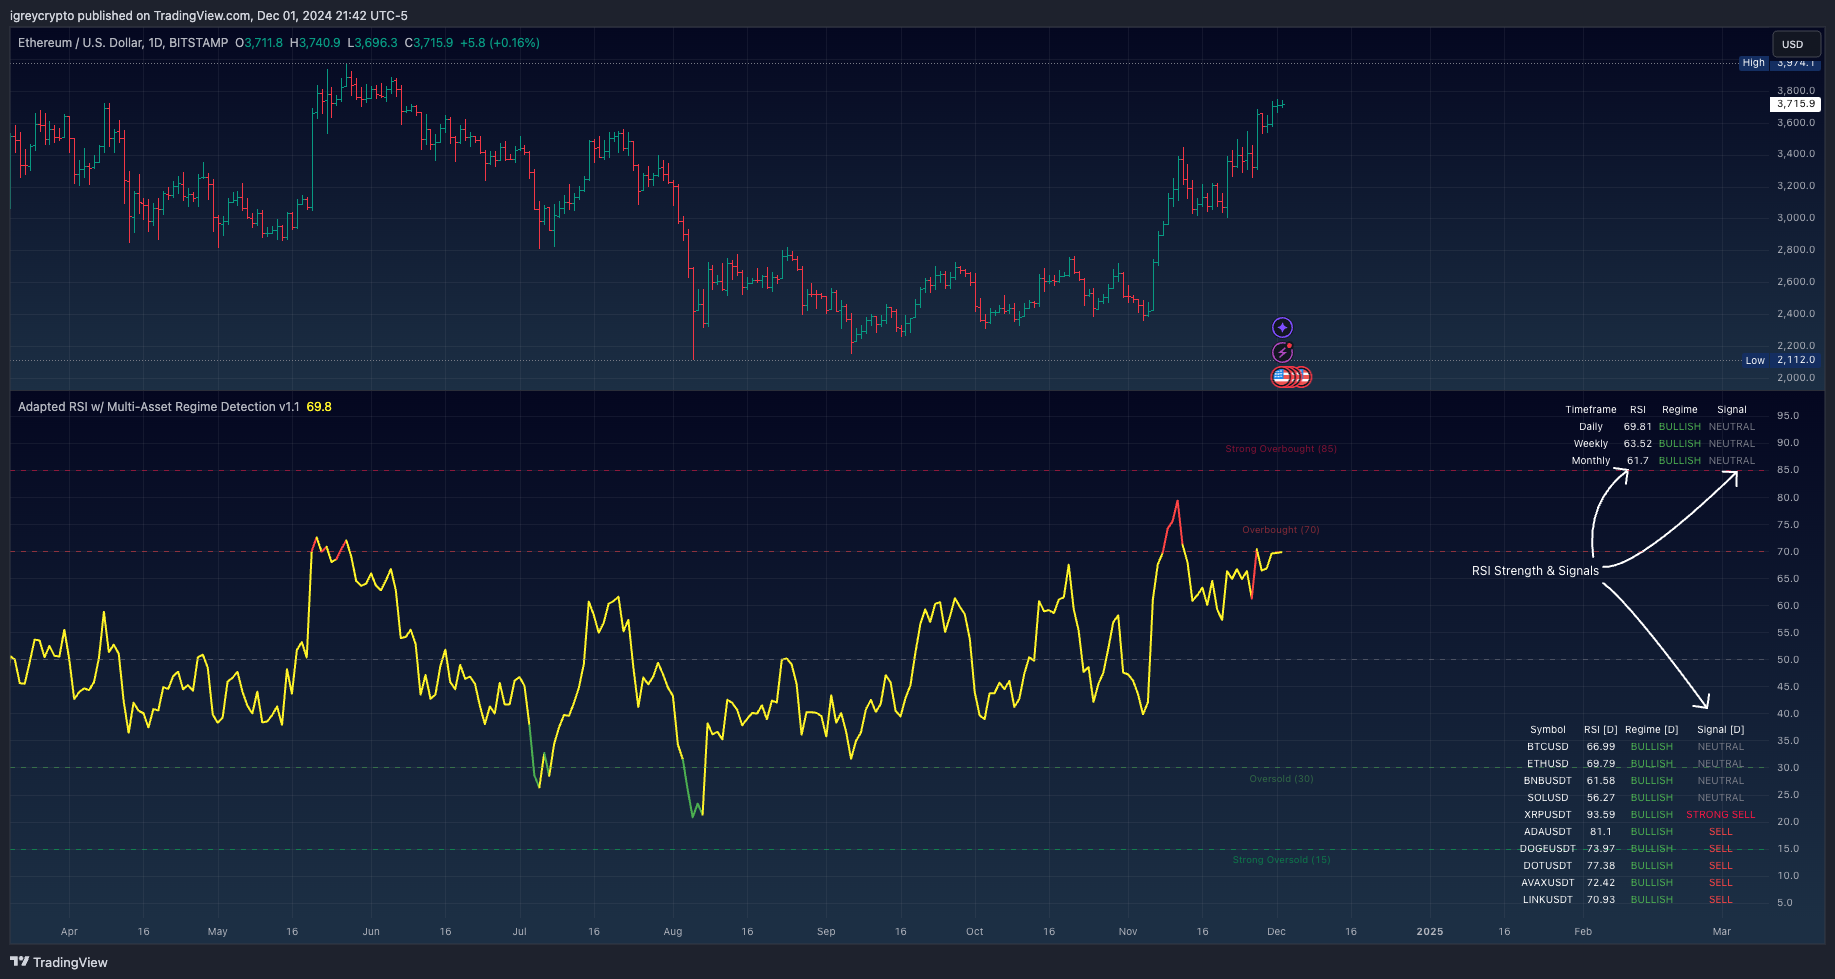Click the Weekly RSI value 63.52

[x=1638, y=444]
